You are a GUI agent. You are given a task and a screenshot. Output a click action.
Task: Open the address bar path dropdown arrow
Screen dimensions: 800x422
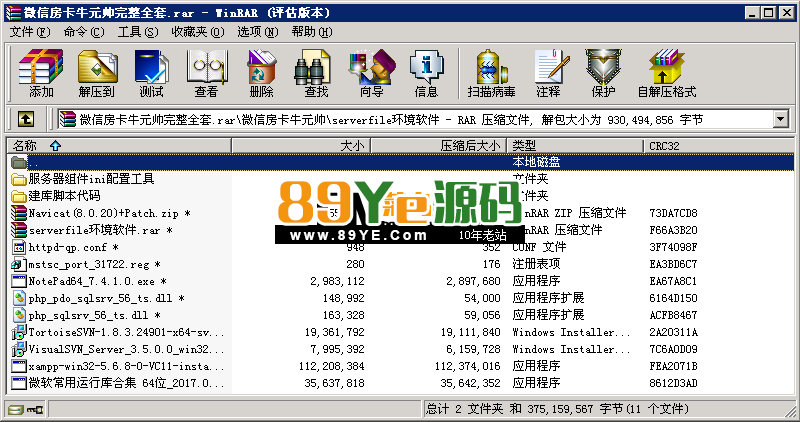coord(781,120)
